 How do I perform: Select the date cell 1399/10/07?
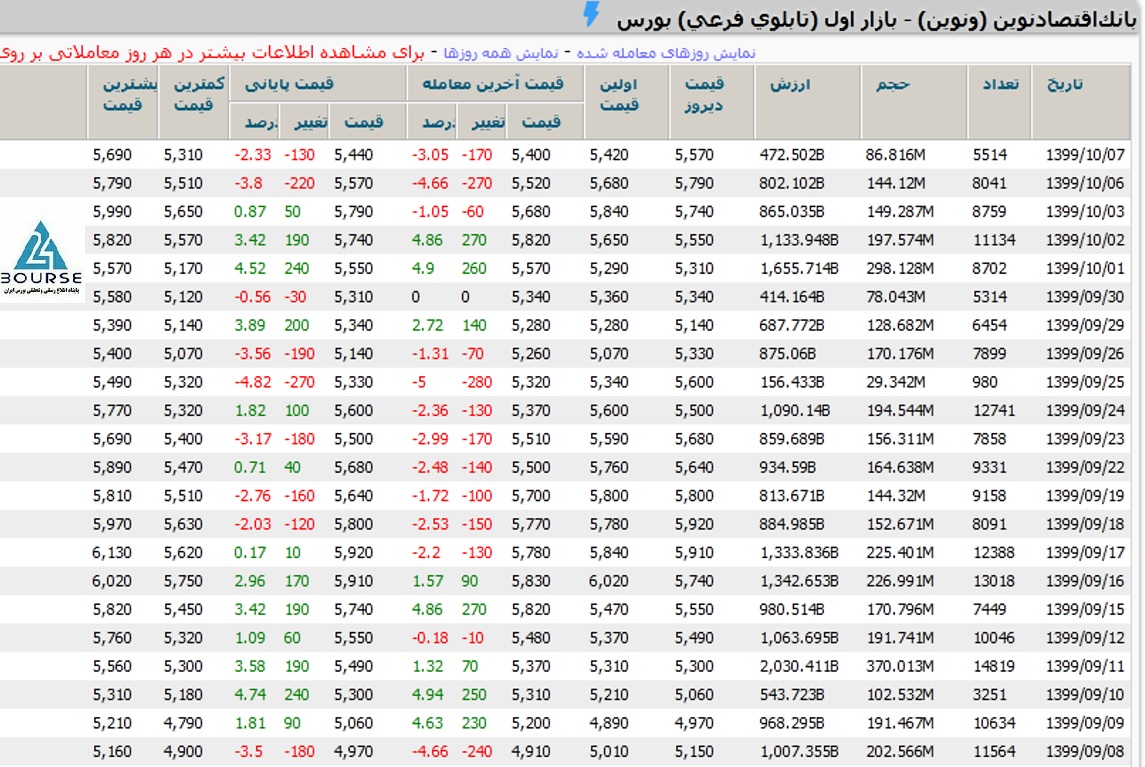1085,155
